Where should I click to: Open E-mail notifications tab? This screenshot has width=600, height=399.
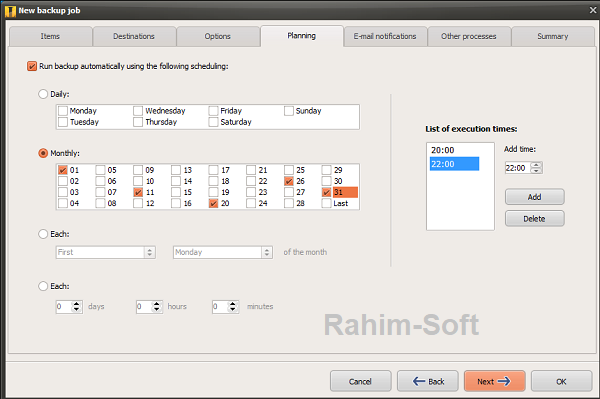pyautogui.click(x=385, y=36)
